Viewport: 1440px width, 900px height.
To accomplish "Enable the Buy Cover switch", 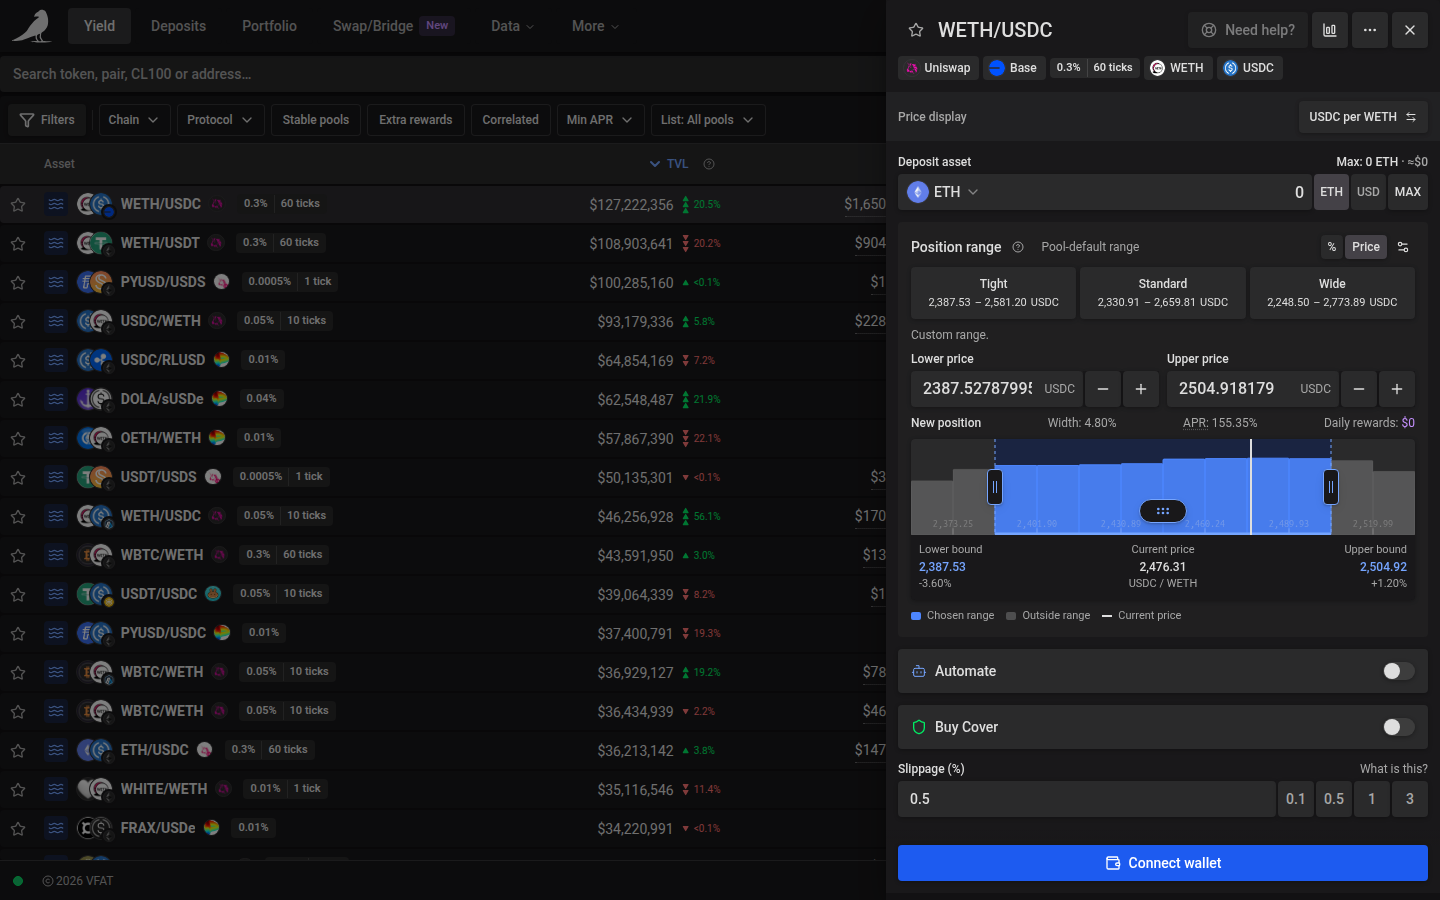I will pyautogui.click(x=1398, y=727).
